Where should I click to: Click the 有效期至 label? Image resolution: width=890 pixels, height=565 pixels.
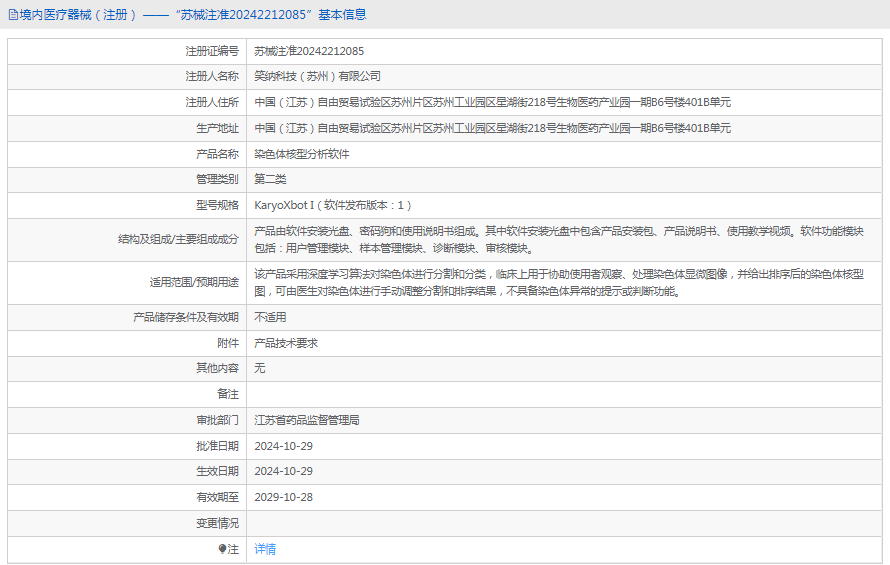tap(217, 497)
